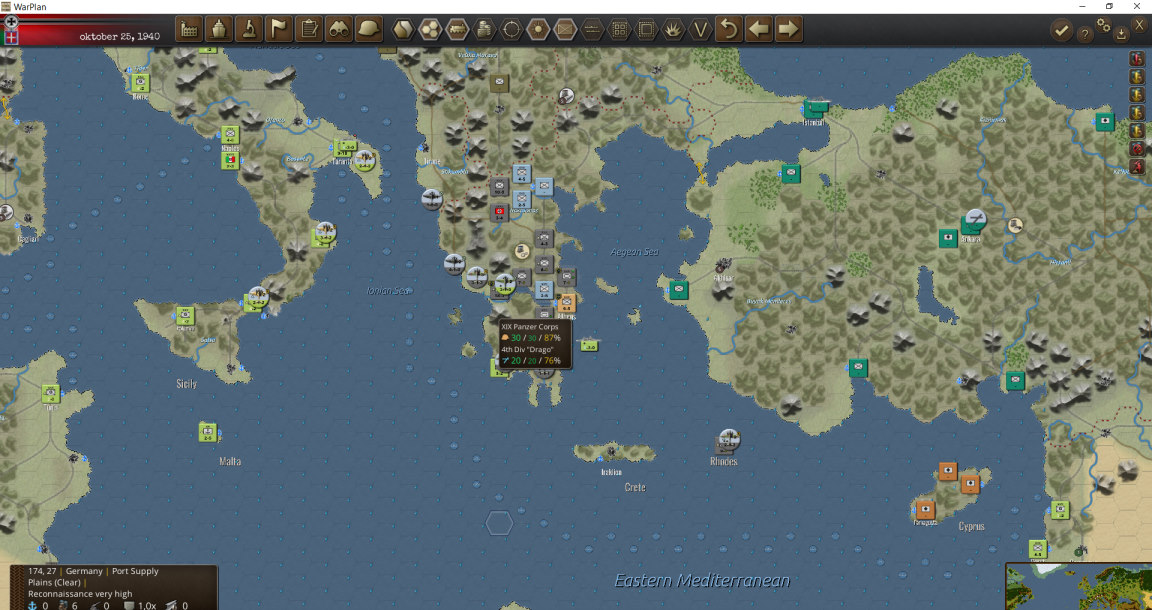
Task: Open the diplomacy flag panel
Action: coord(279,29)
